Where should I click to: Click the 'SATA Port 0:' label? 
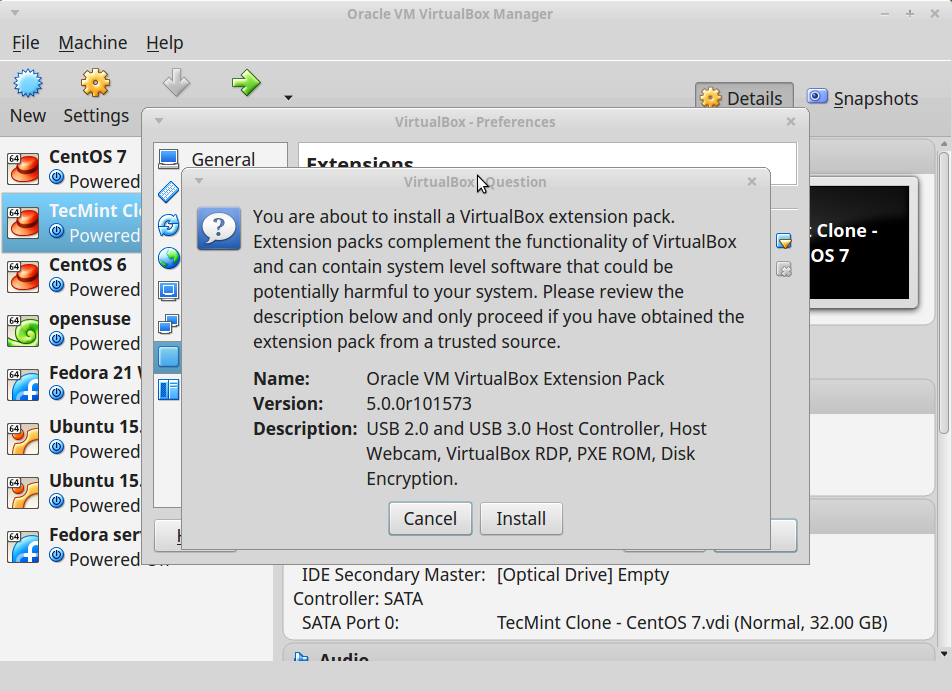click(350, 623)
